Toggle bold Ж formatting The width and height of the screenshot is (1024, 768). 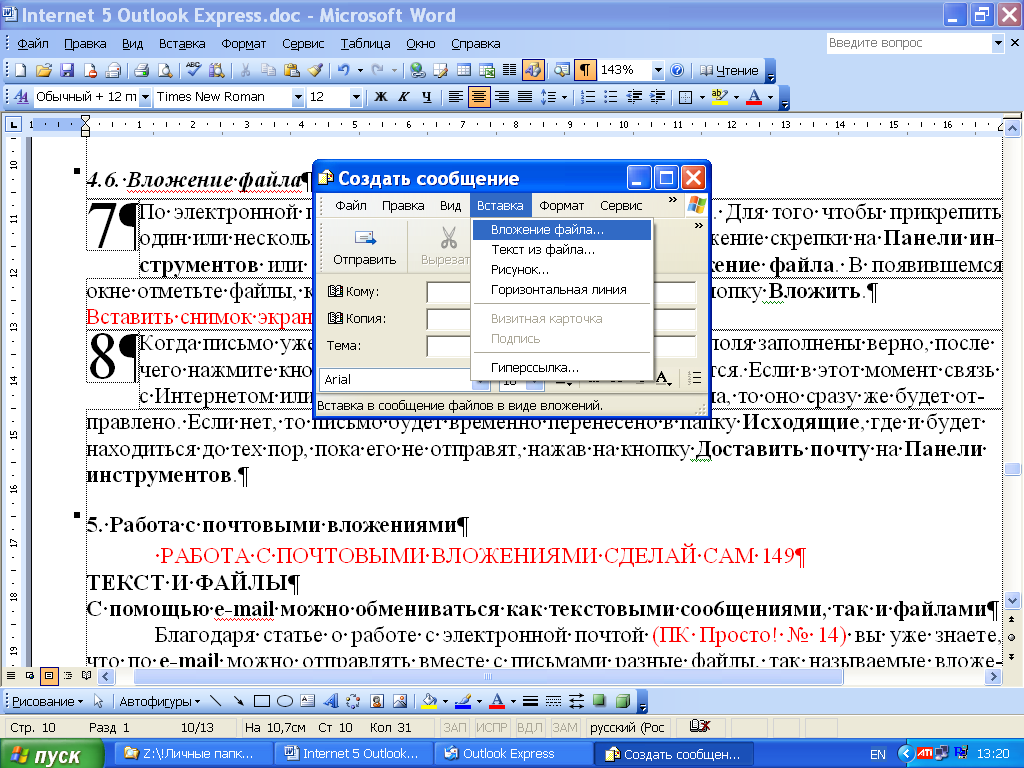click(381, 97)
